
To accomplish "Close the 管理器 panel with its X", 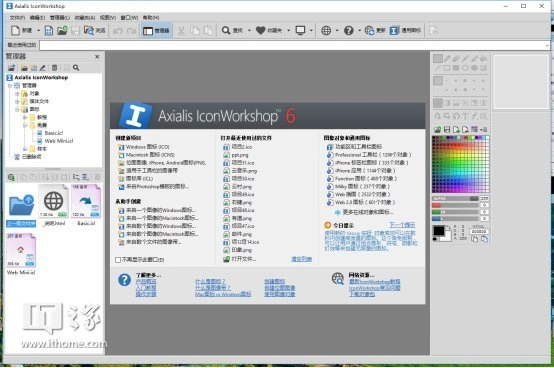I will click(x=97, y=57).
